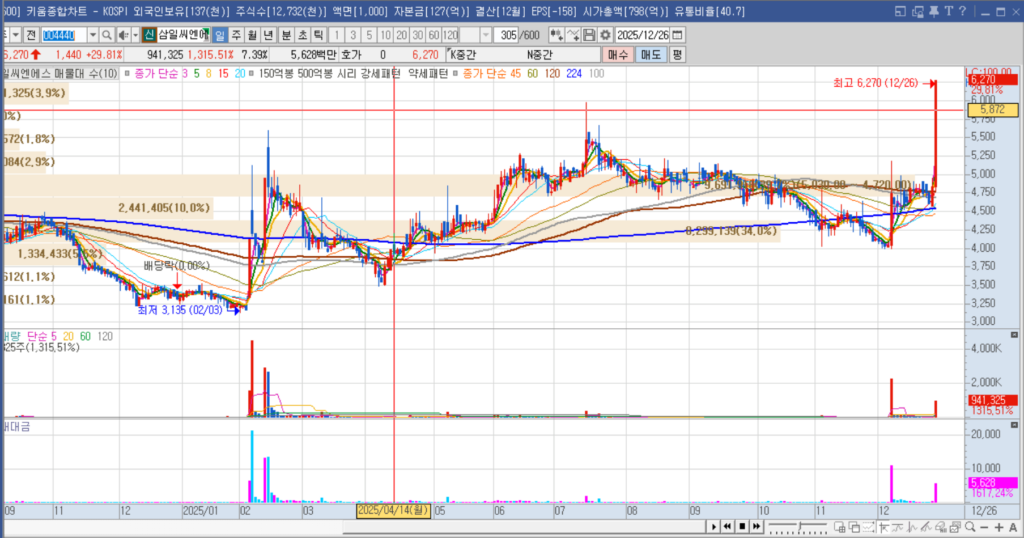The height and width of the screenshot is (538, 1024).
Task: Open chart settings gear icon
Action: 606,34
